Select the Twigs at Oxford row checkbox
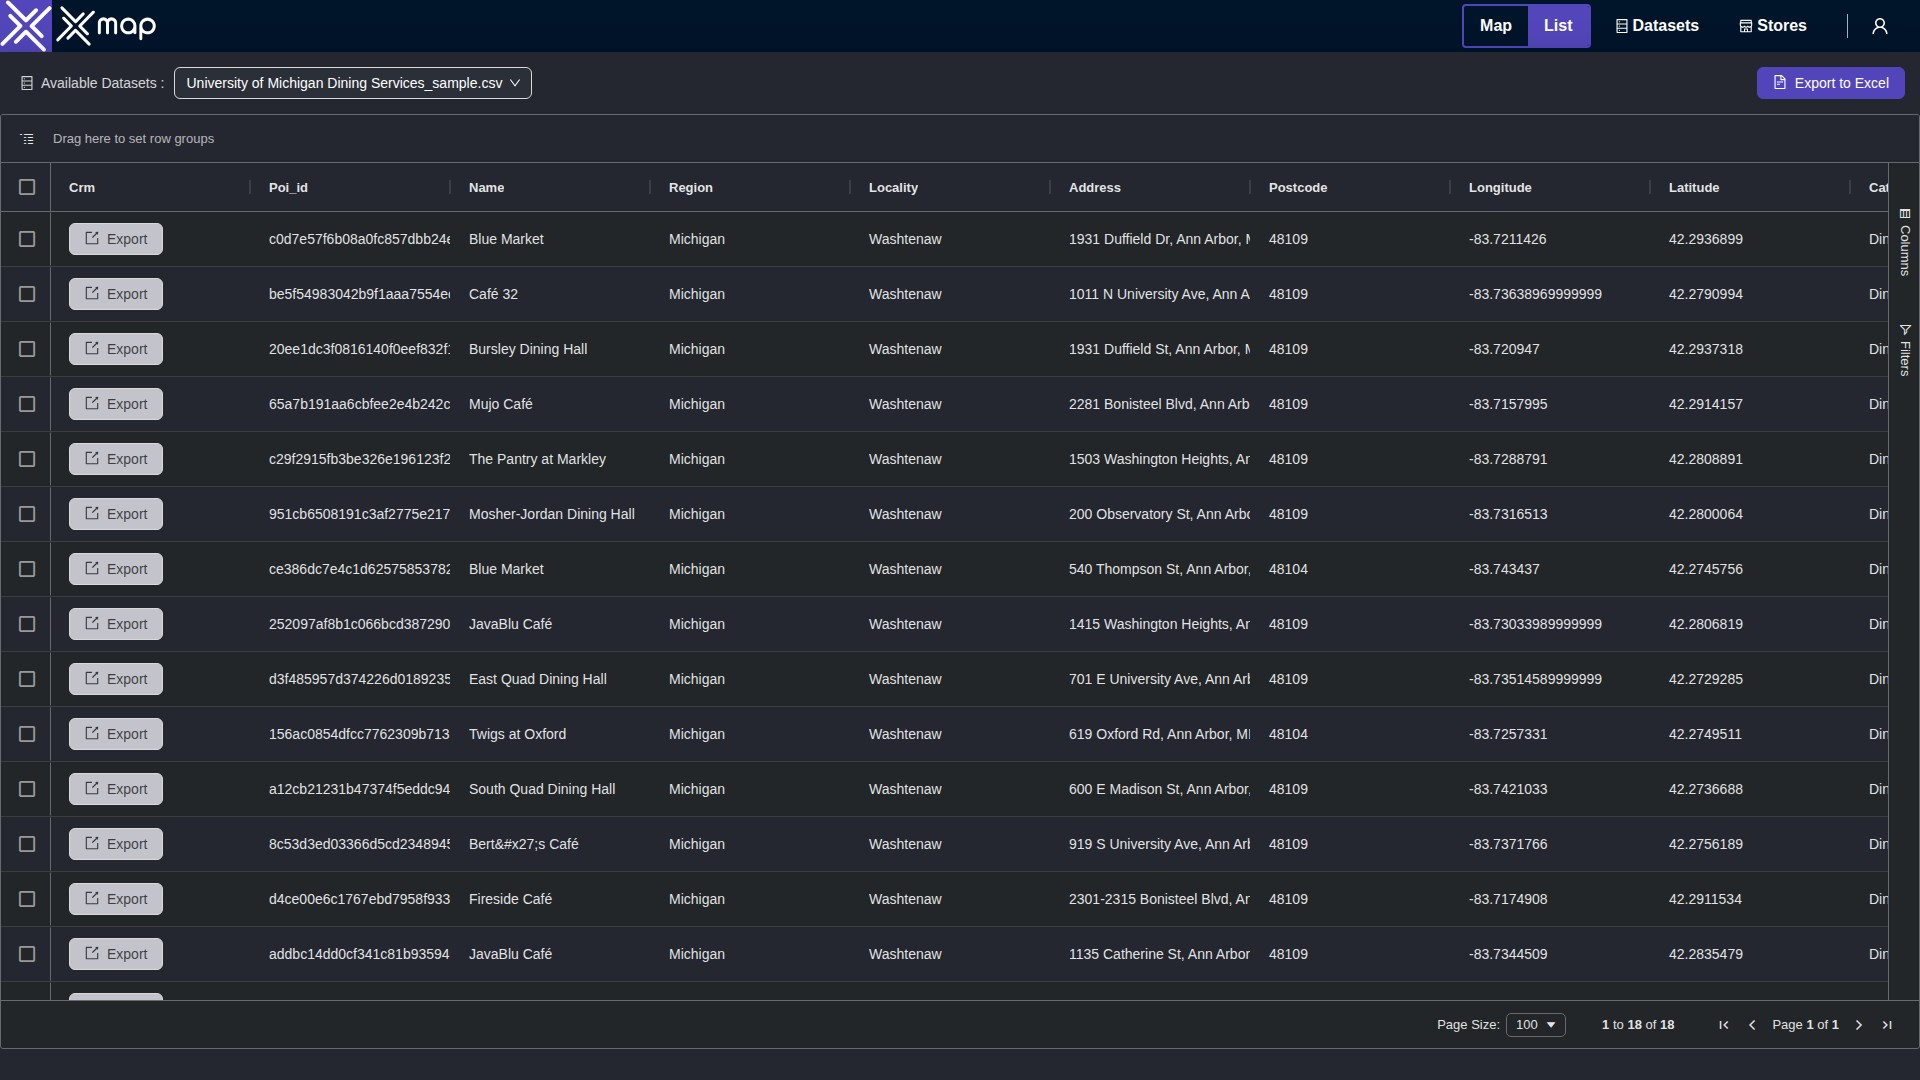The width and height of the screenshot is (1920, 1080). [27, 734]
